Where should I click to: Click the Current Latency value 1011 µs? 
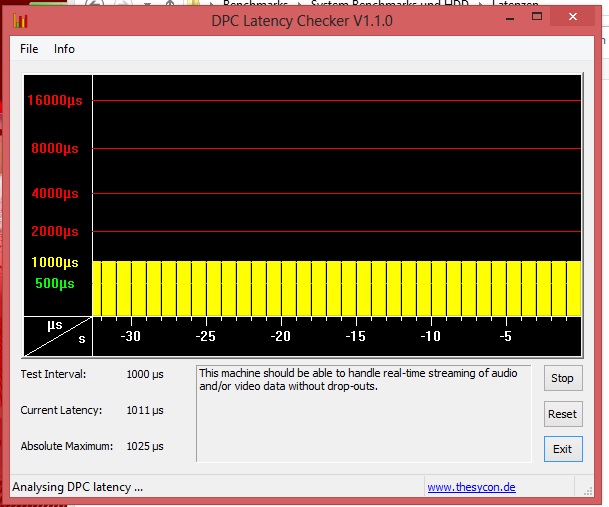145,410
